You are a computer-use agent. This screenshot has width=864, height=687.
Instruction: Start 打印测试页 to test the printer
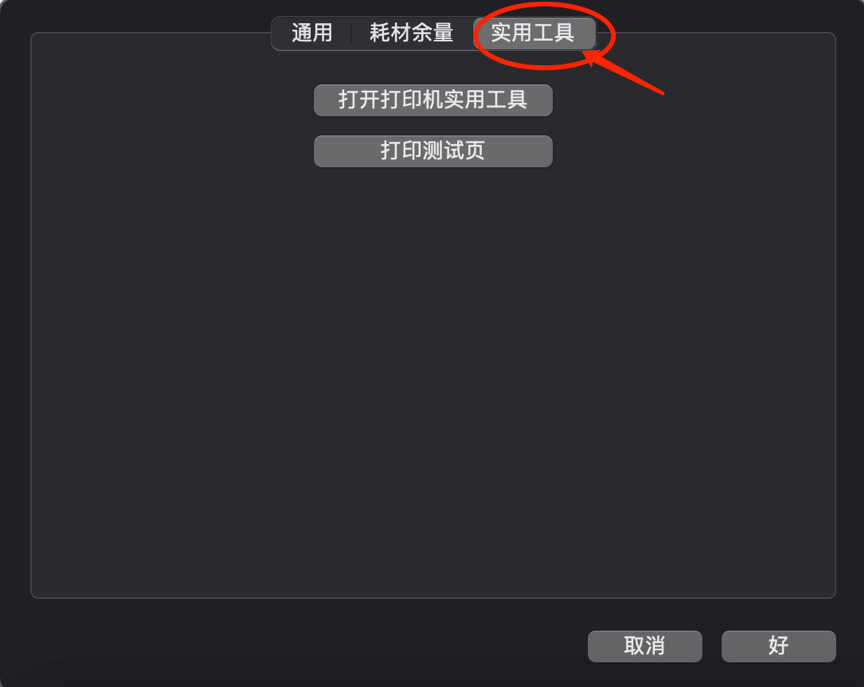[433, 151]
